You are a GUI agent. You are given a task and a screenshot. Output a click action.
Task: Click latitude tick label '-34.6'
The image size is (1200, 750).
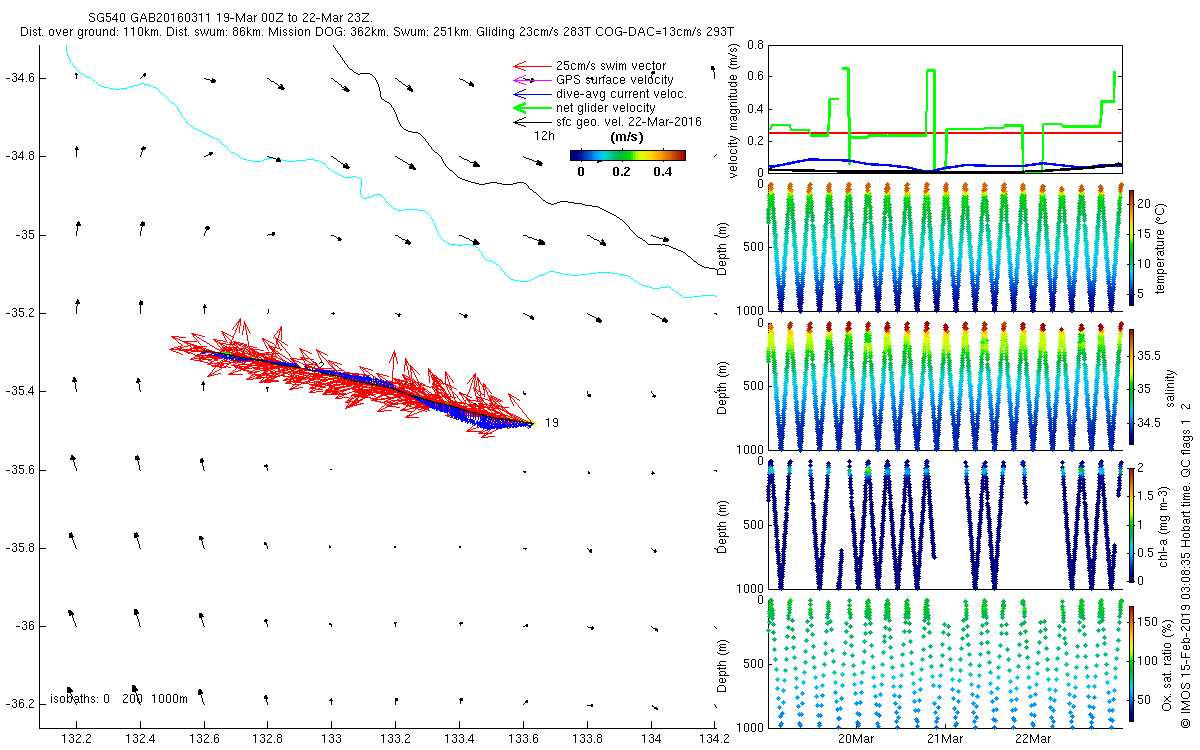(x=19, y=78)
